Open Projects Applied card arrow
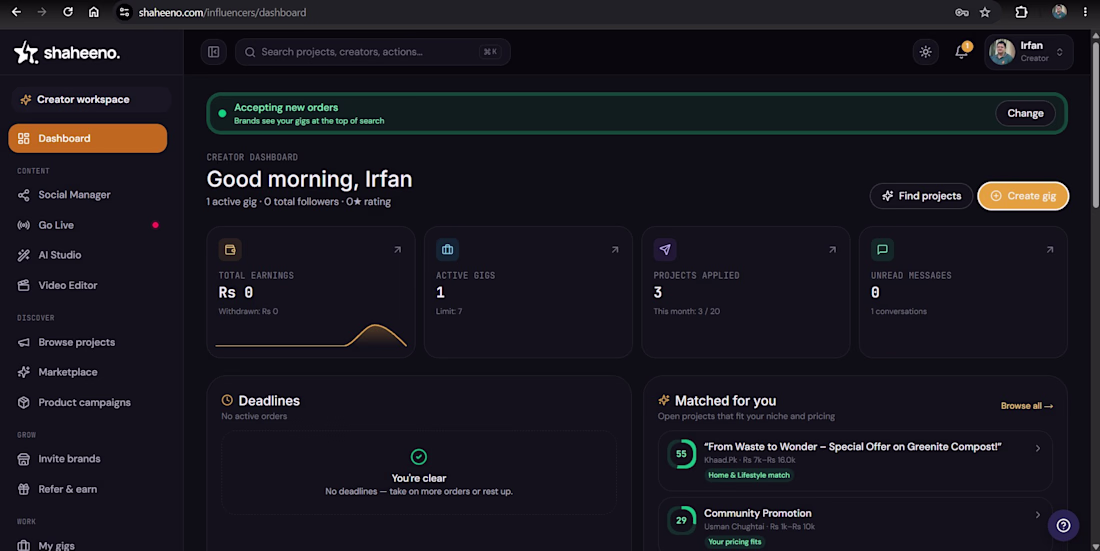Image resolution: width=1100 pixels, height=551 pixels. 833,249
